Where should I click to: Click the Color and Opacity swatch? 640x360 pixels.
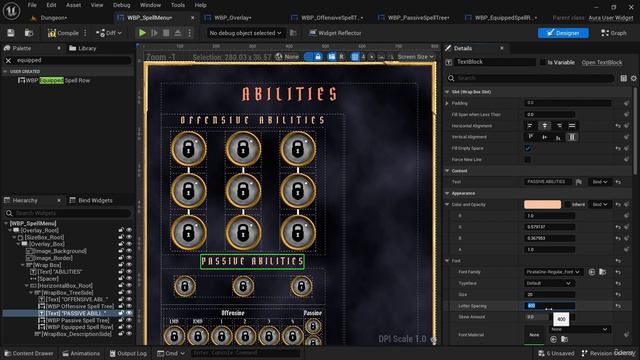[x=542, y=204]
